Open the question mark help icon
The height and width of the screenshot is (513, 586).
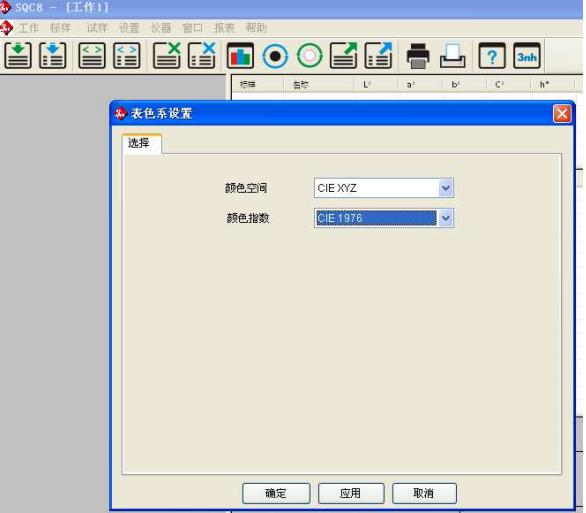[x=492, y=56]
